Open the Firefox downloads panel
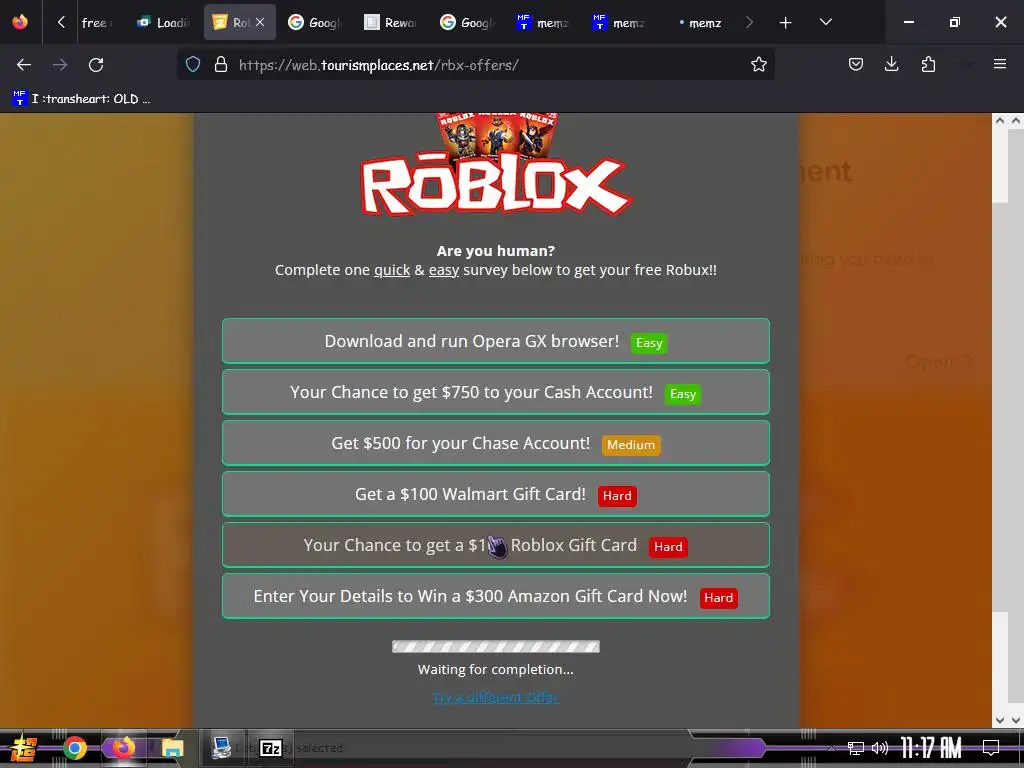This screenshot has height=768, width=1024. click(x=891, y=64)
